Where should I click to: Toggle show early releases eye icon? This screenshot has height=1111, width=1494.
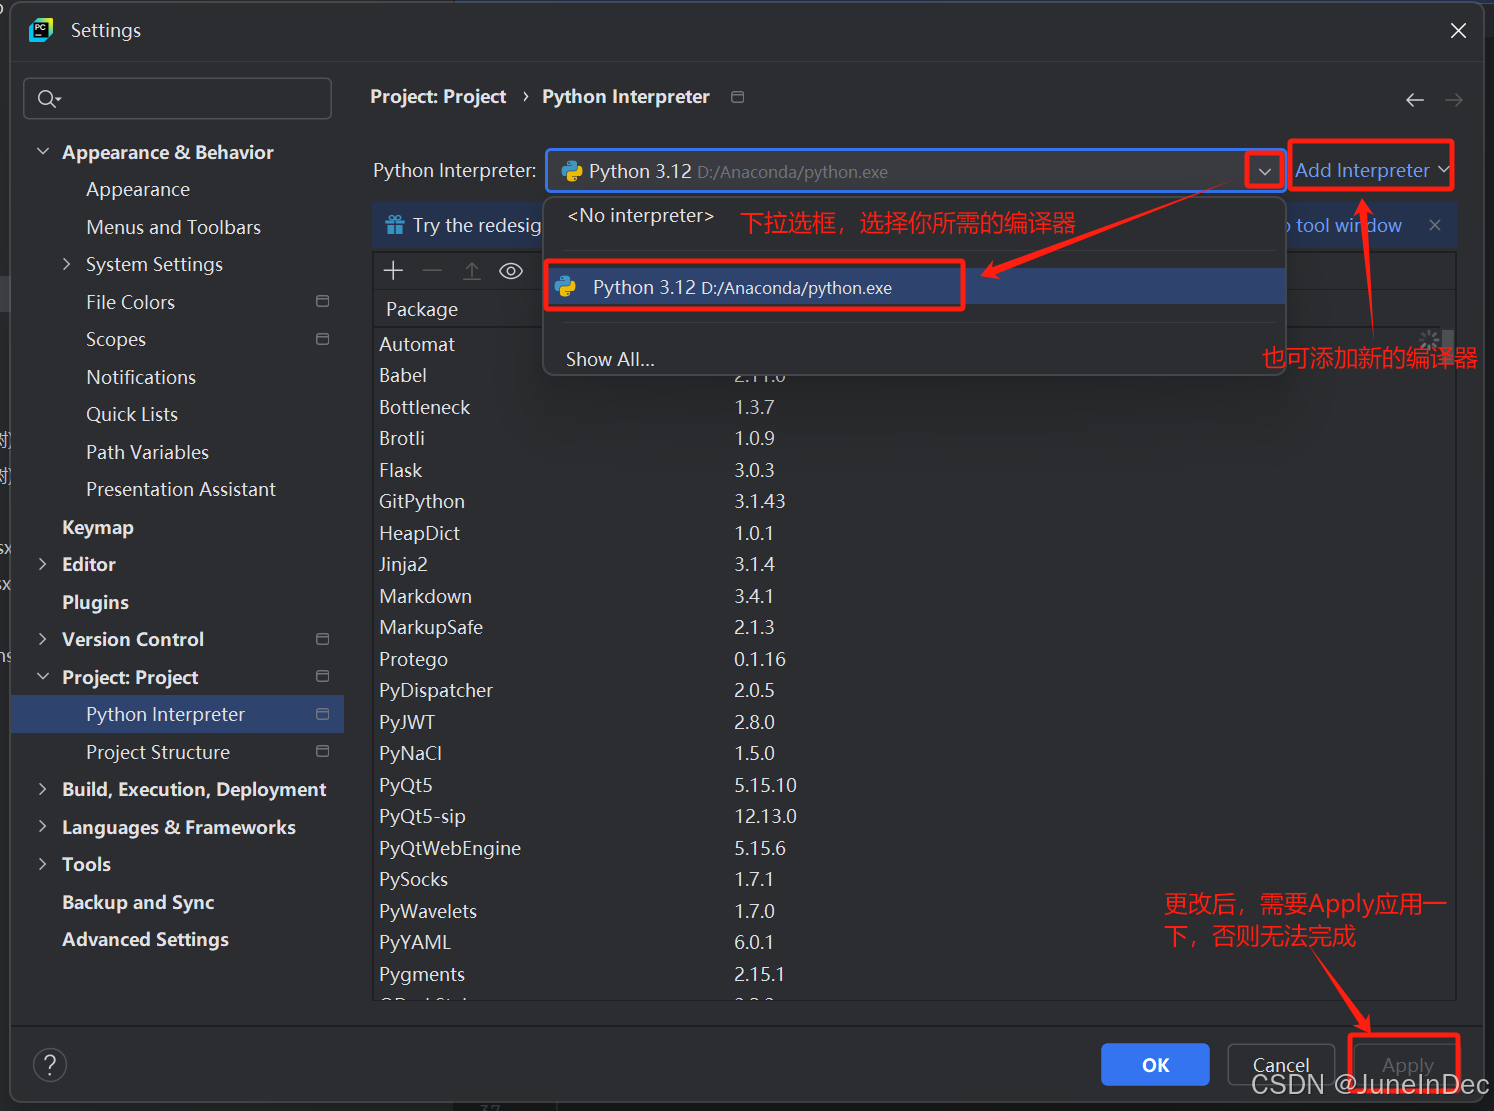pos(511,271)
